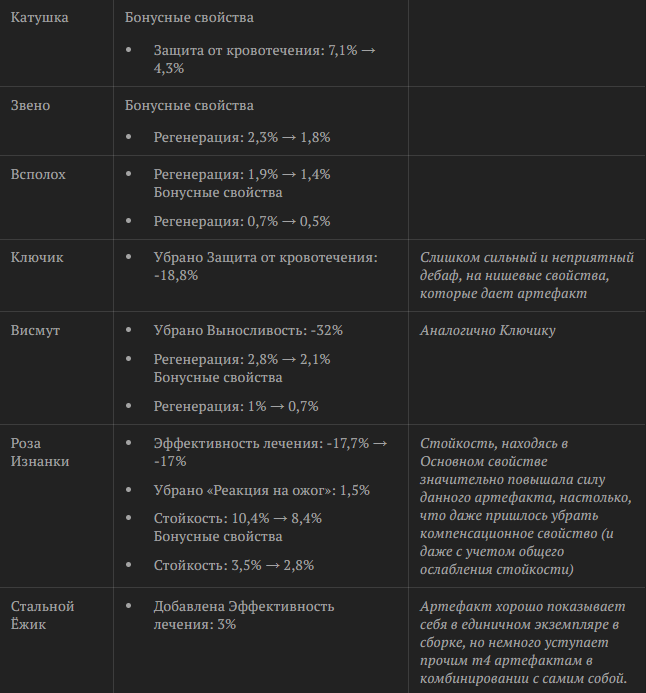Click Добавлена Эффективность лечения 3% entry
Image resolution: width=646 pixels, height=693 pixels.
[x=244, y=615]
